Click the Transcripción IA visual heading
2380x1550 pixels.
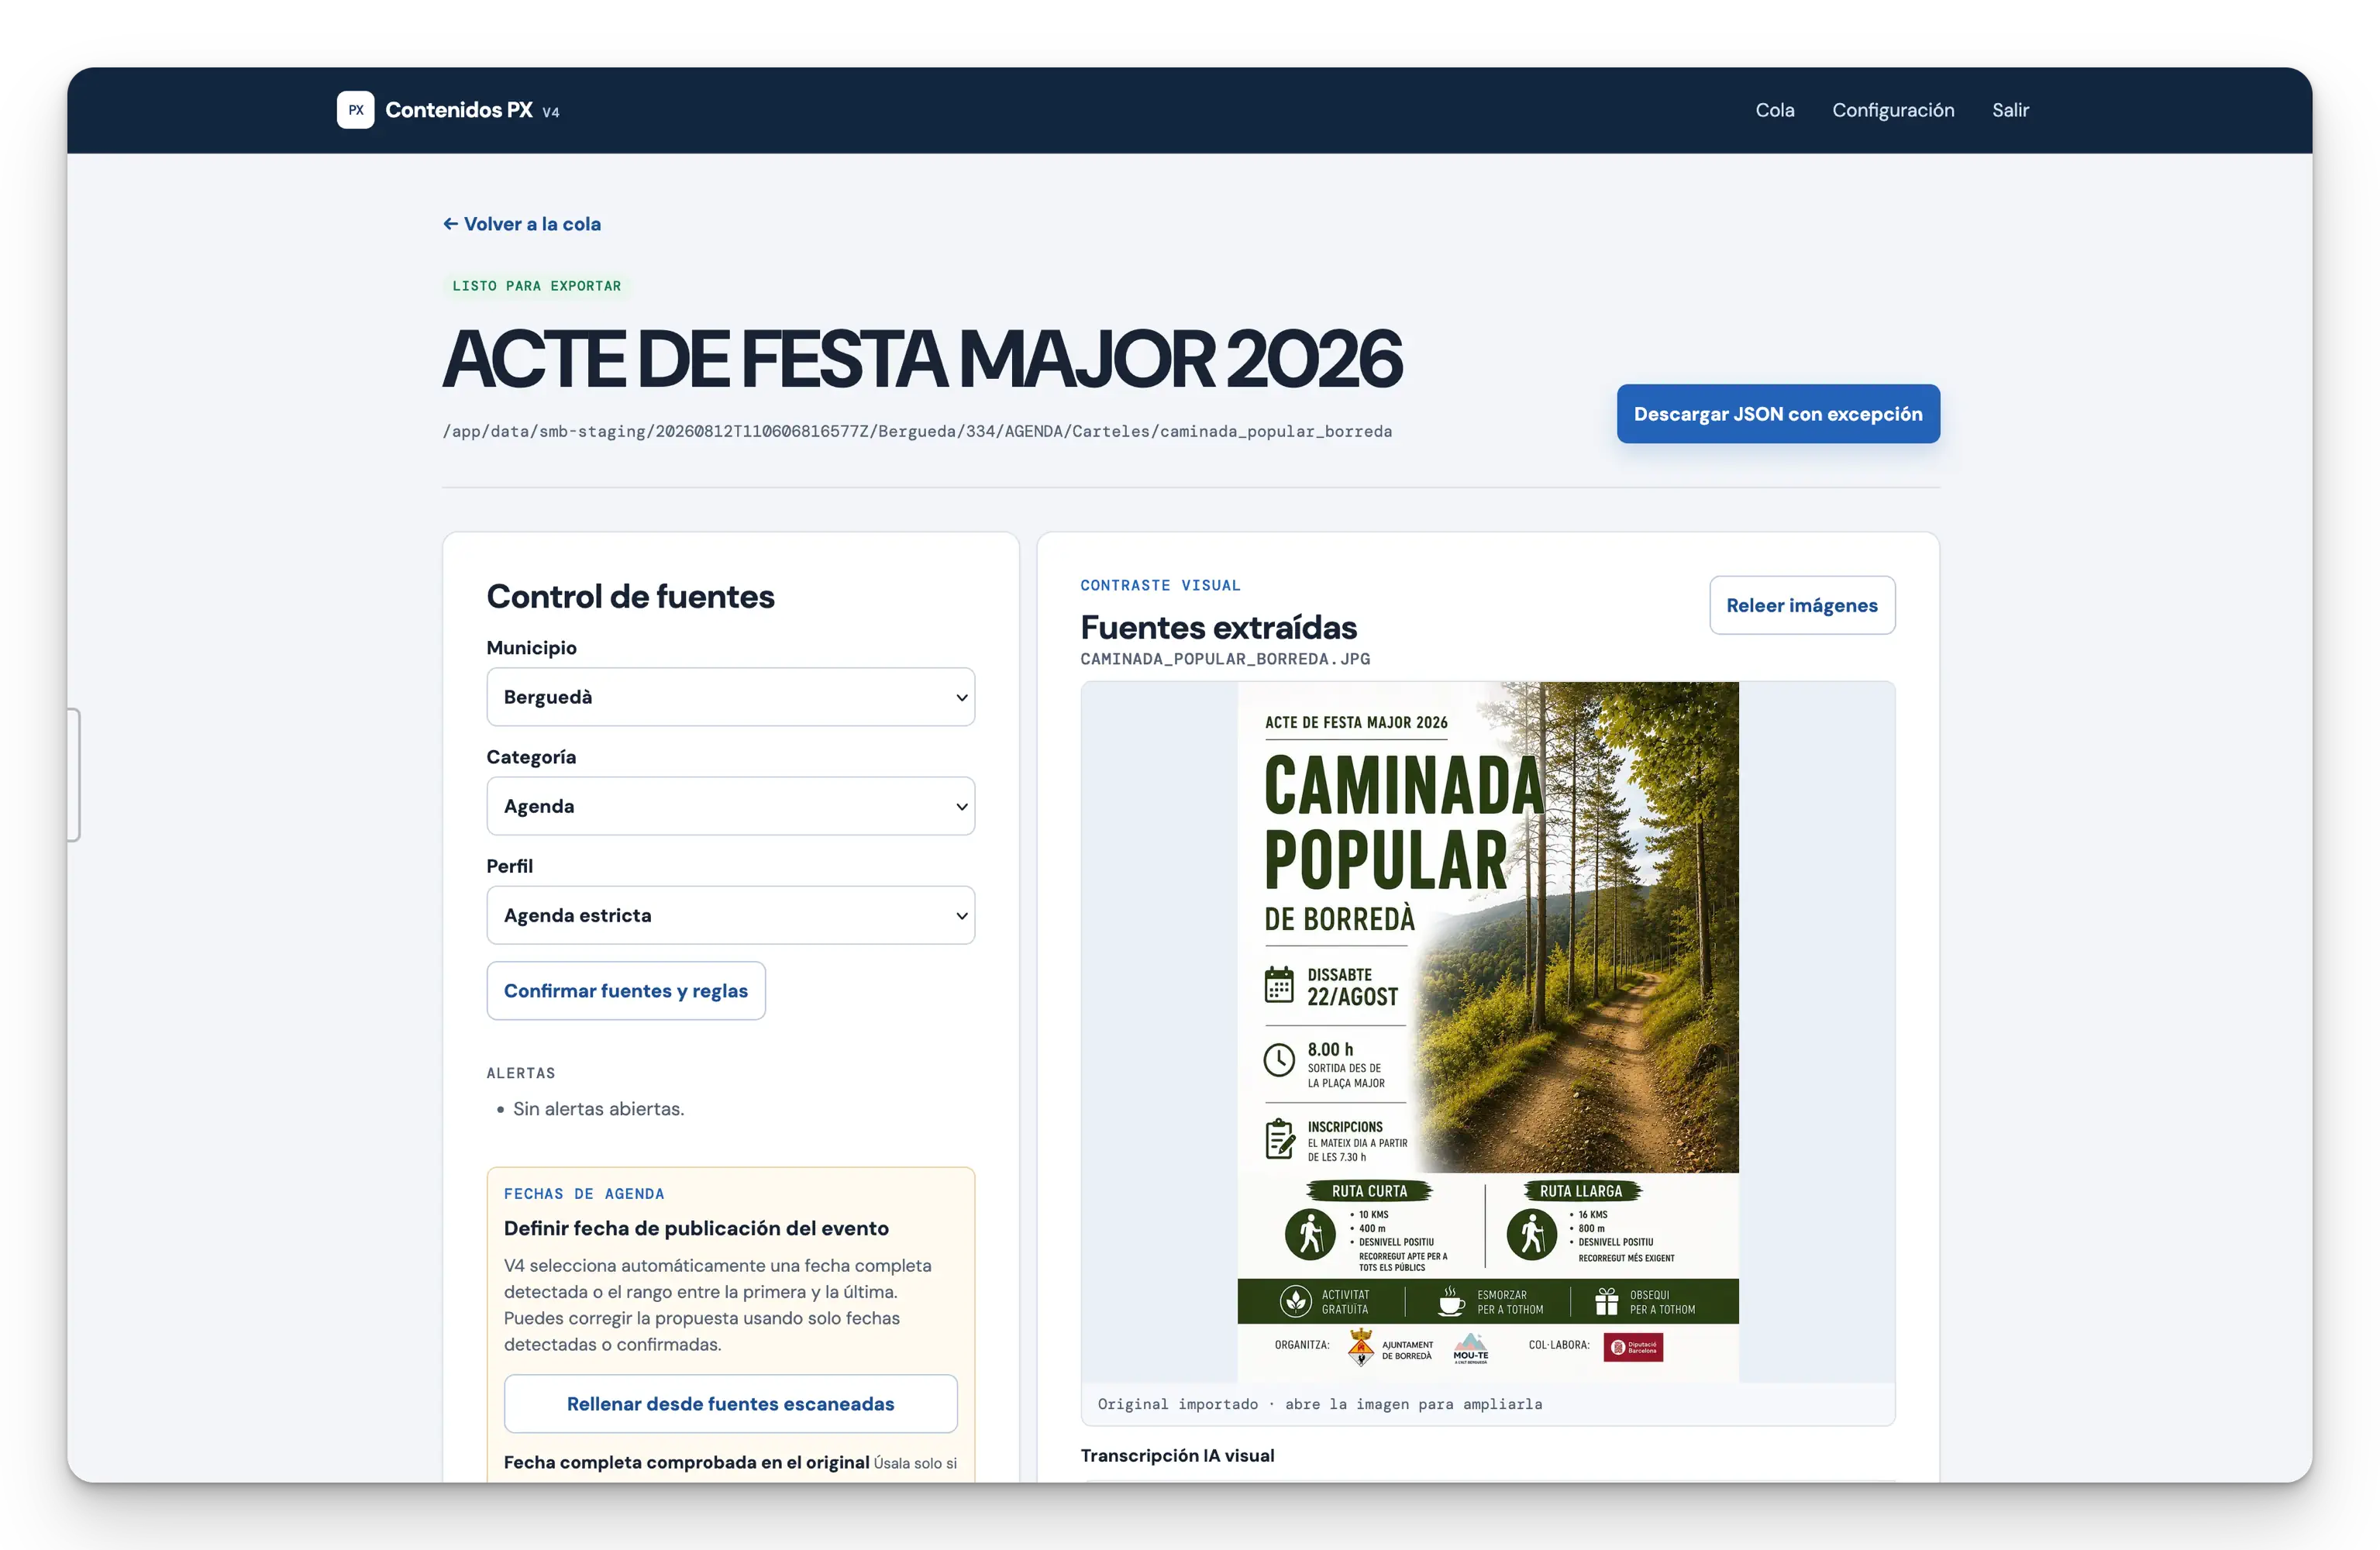(1177, 1456)
